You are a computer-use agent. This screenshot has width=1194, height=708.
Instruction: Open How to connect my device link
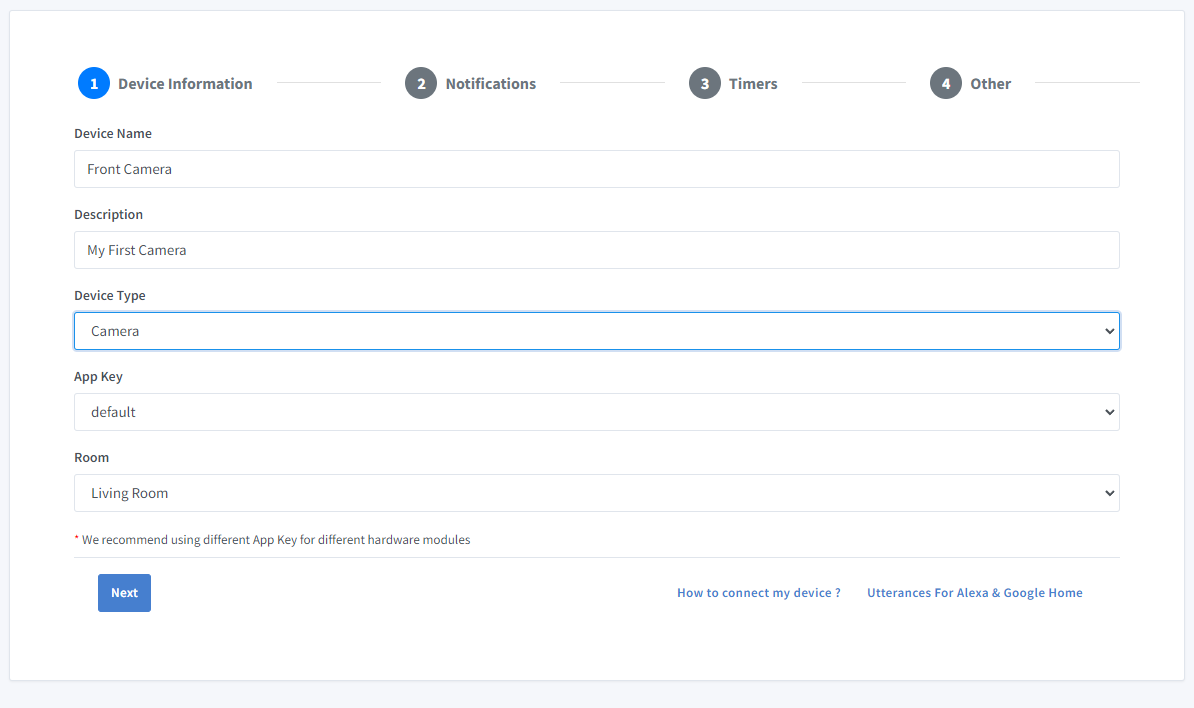coord(758,593)
